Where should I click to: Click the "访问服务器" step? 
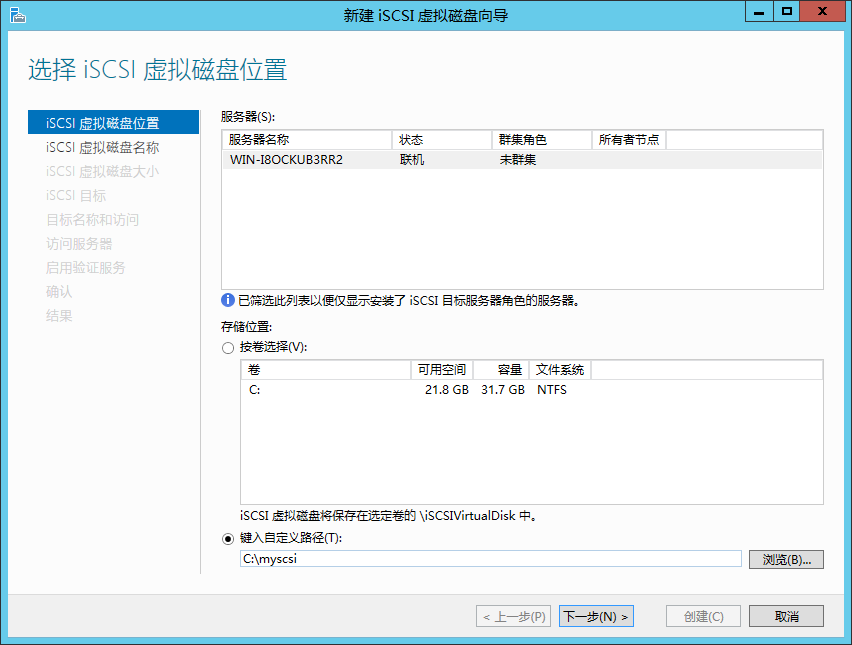(79, 243)
